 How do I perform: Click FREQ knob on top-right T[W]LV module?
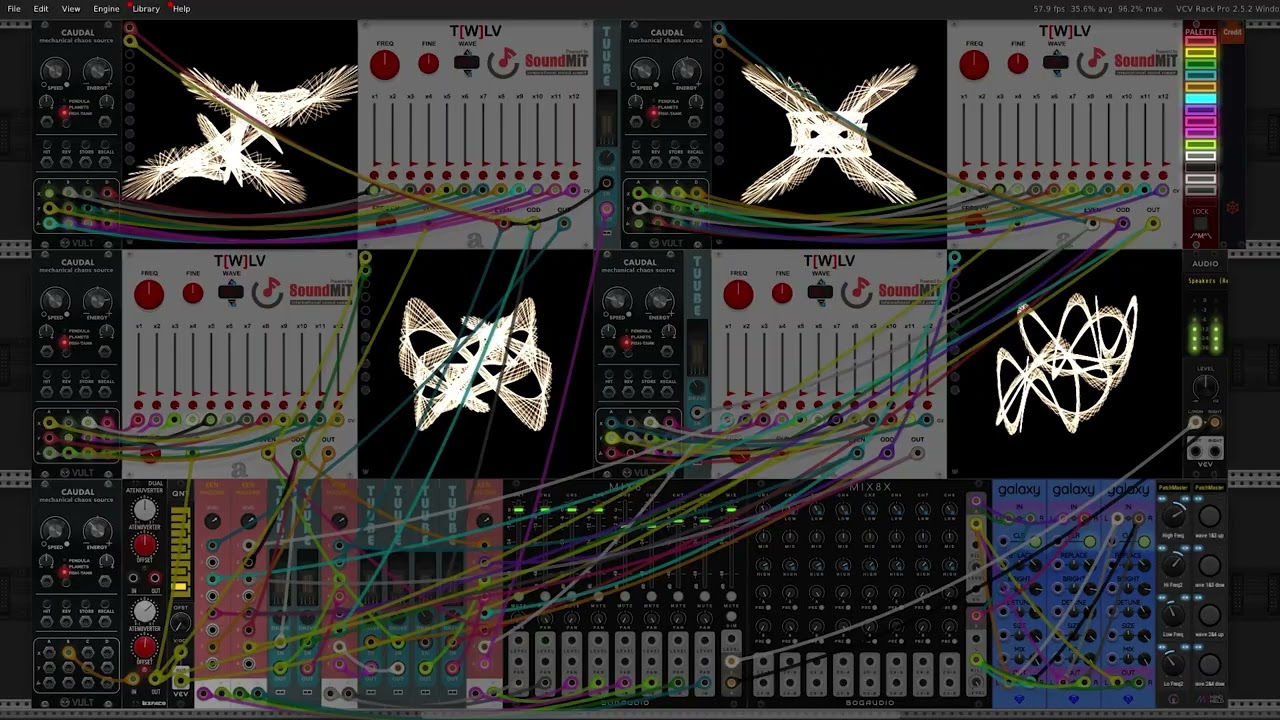point(974,65)
